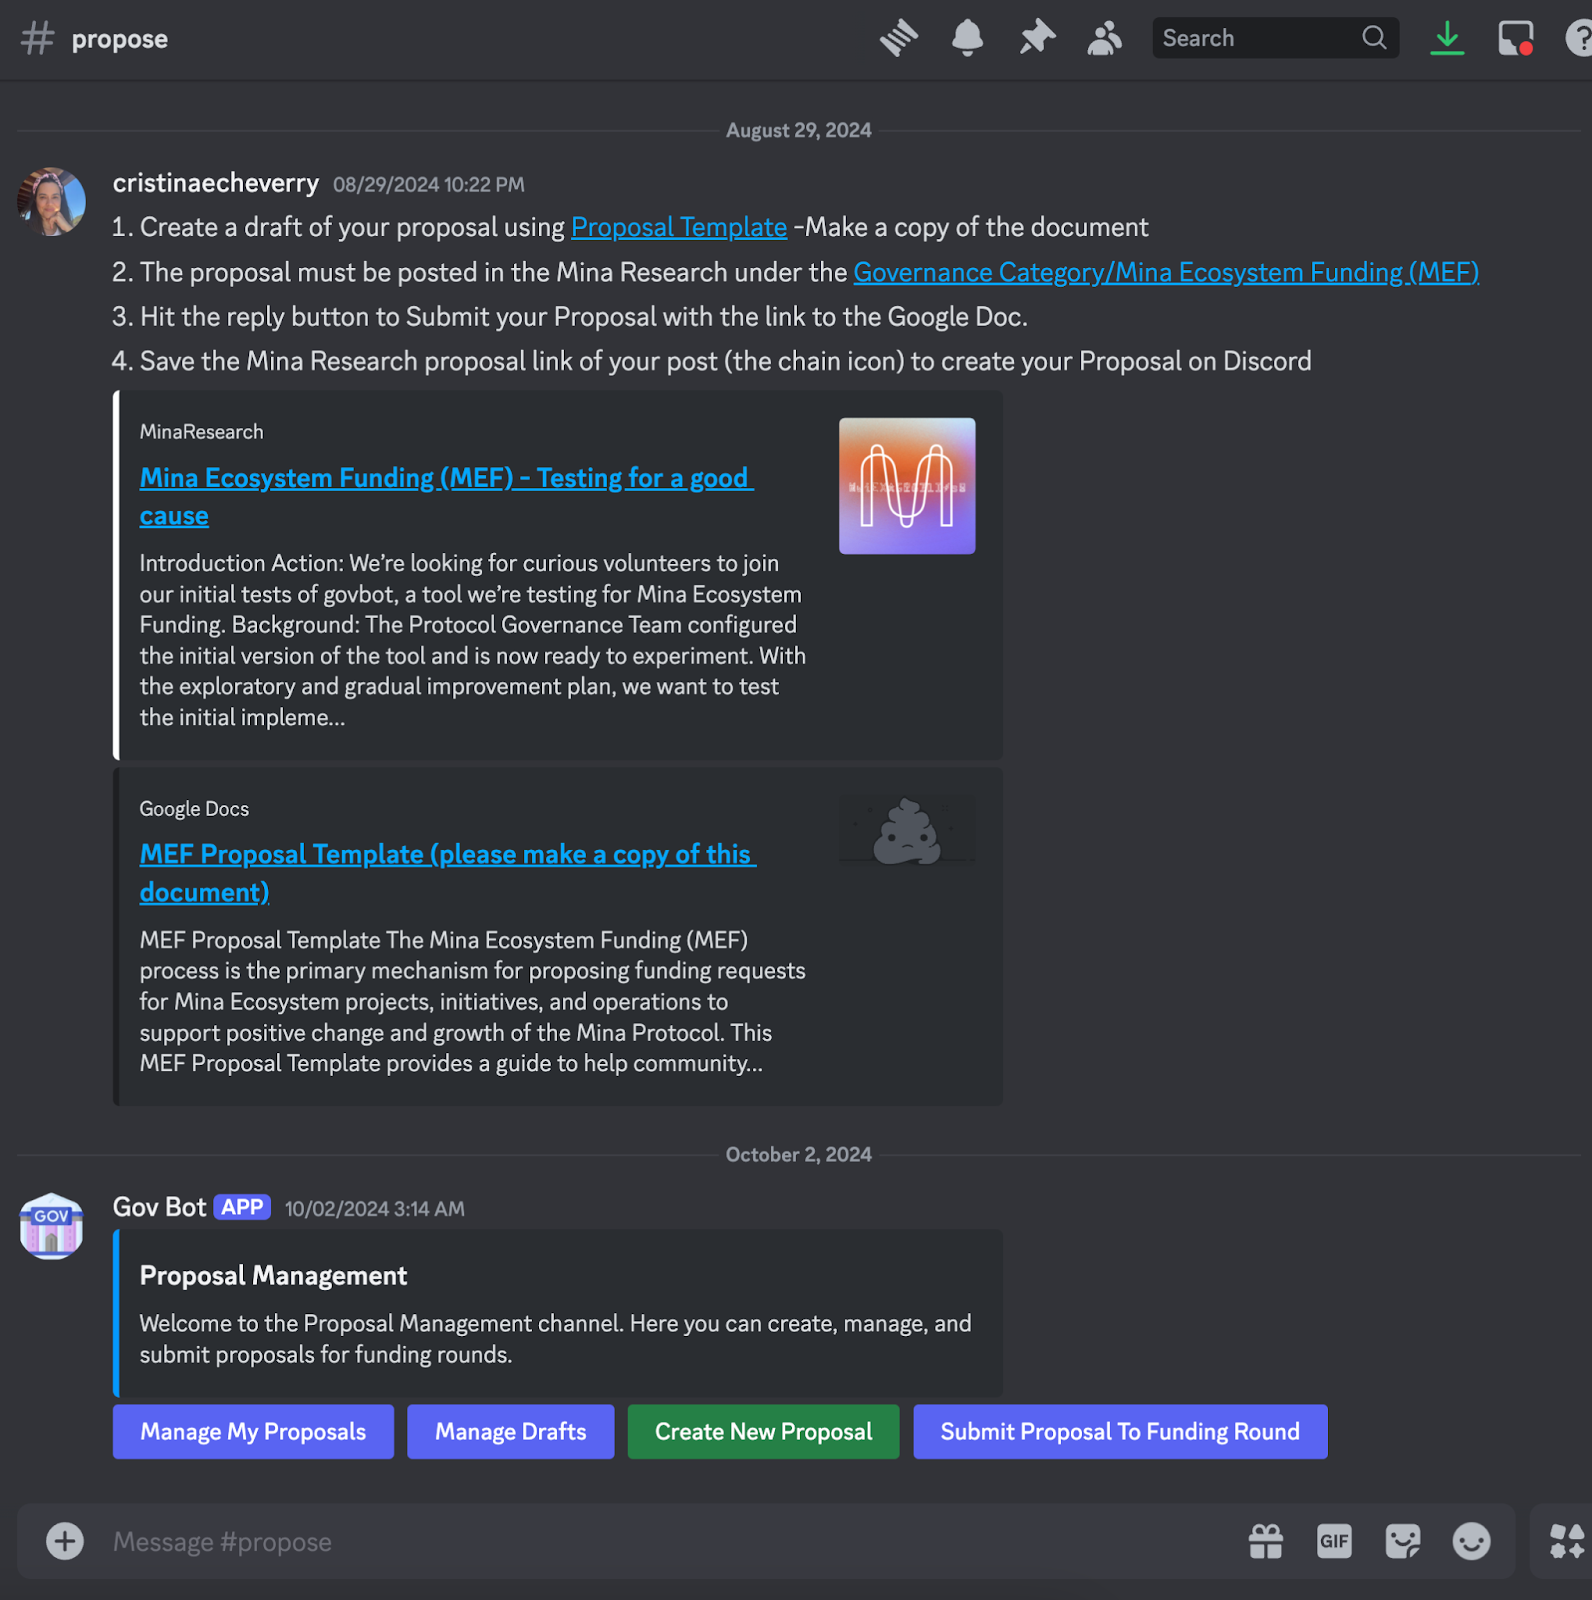Click the channel hashtag icon

(37, 39)
